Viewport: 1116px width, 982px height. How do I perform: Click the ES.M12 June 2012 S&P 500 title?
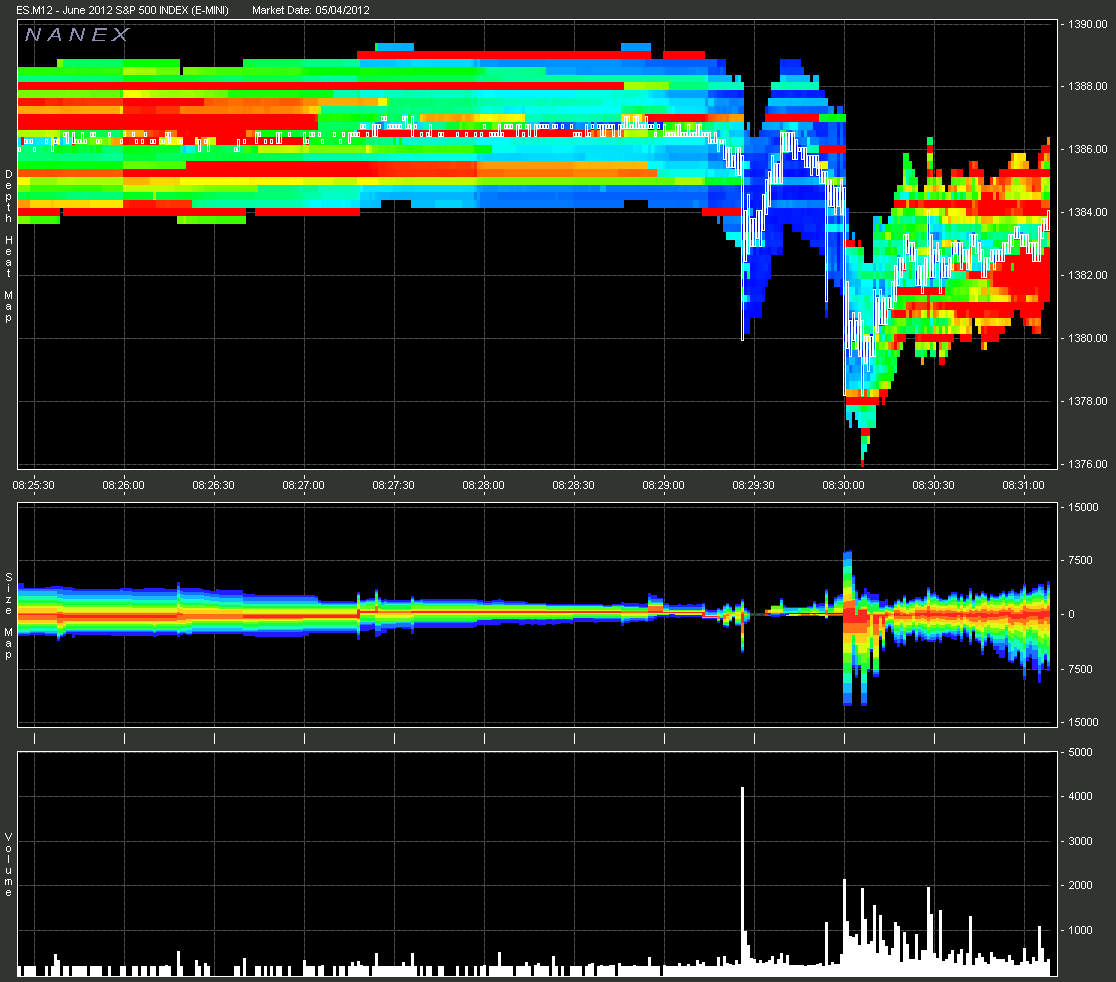pos(122,10)
